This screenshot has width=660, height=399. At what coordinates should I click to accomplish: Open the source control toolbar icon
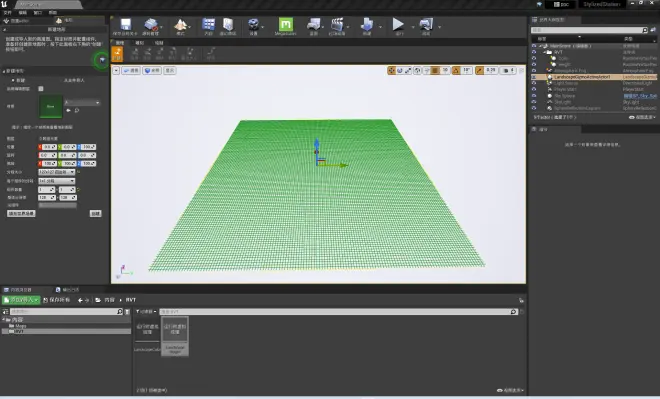click(x=151, y=26)
